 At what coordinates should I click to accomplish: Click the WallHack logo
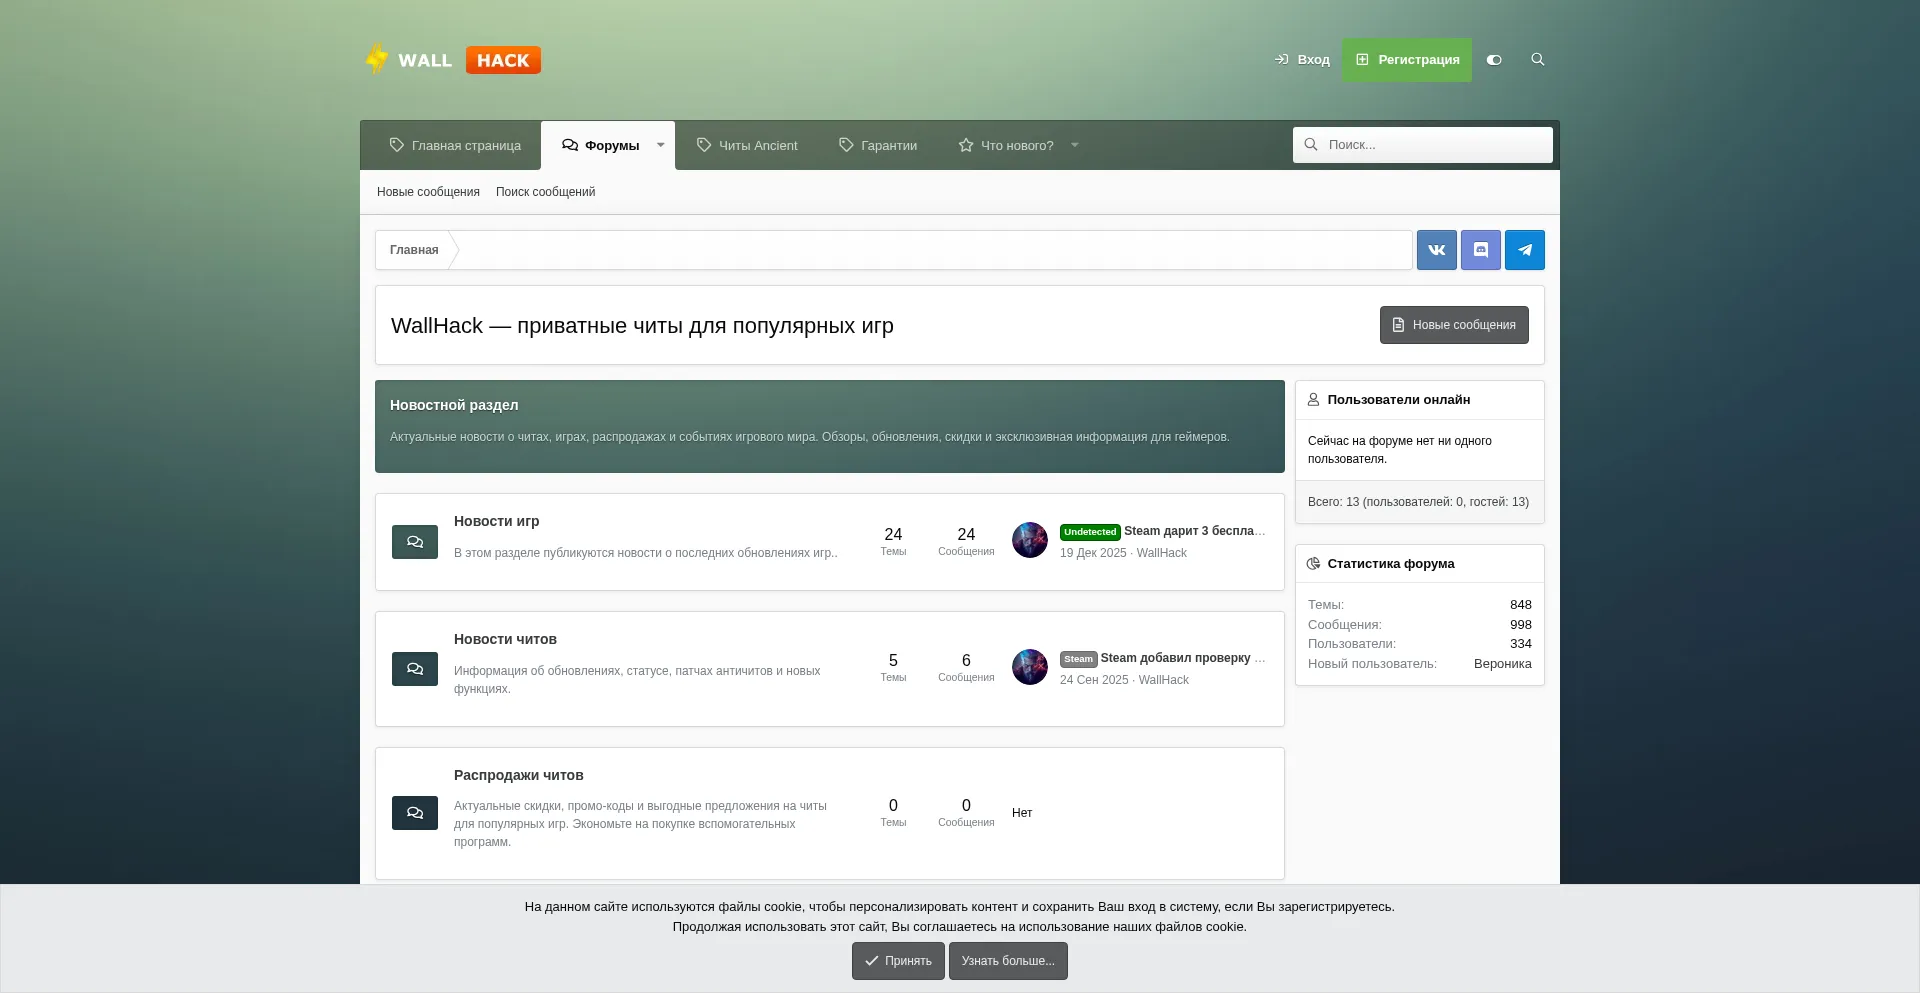click(453, 60)
